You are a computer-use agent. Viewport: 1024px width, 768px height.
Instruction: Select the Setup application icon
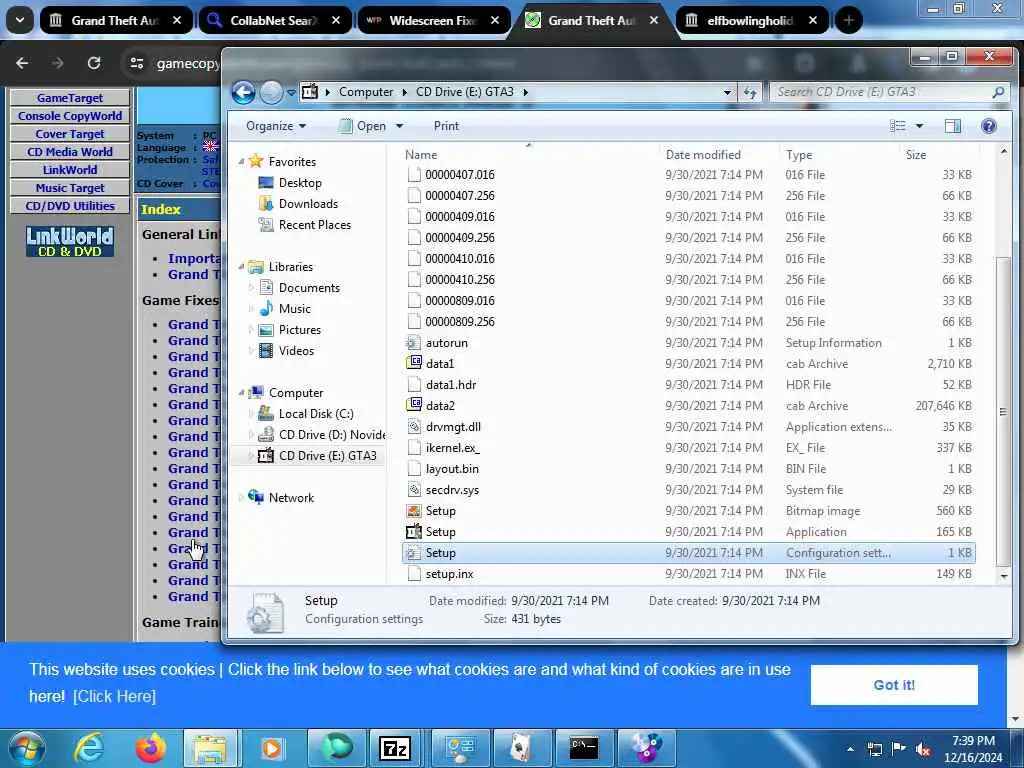point(413,532)
